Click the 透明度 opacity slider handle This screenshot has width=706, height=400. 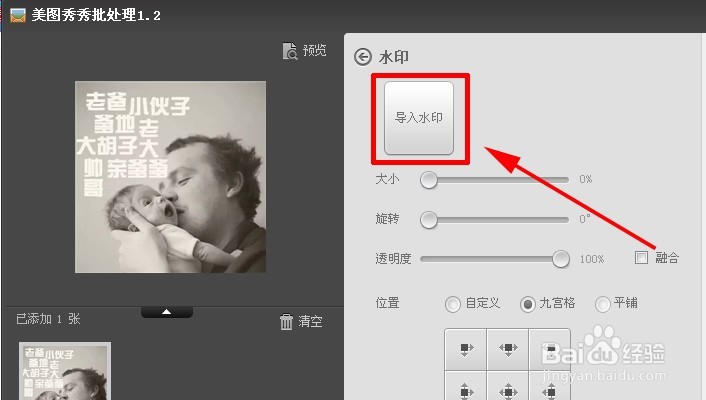(x=561, y=259)
